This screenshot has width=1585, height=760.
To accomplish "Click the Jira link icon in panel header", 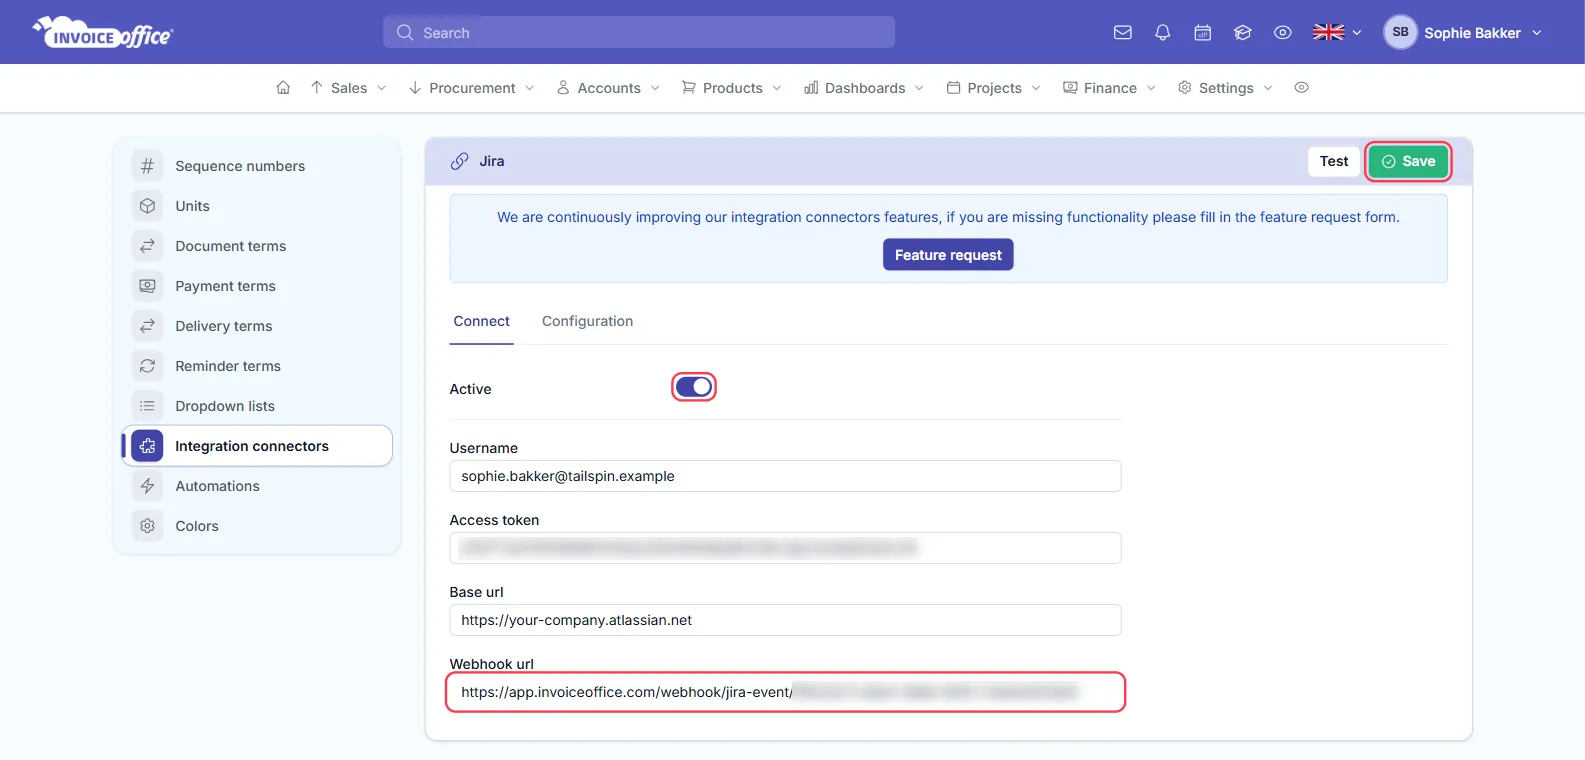I will coord(459,161).
